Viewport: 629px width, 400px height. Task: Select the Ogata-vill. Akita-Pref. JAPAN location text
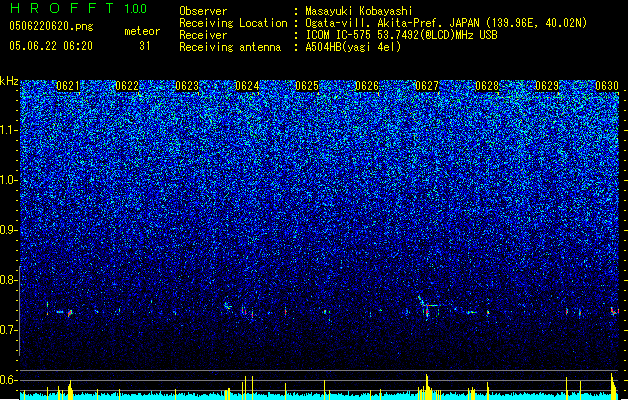coord(446,23)
